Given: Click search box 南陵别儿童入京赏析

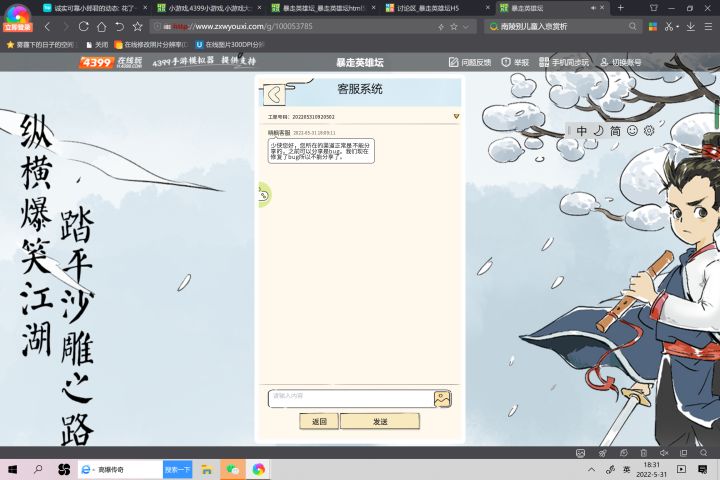Looking at the screenshot, I should [x=562, y=27].
